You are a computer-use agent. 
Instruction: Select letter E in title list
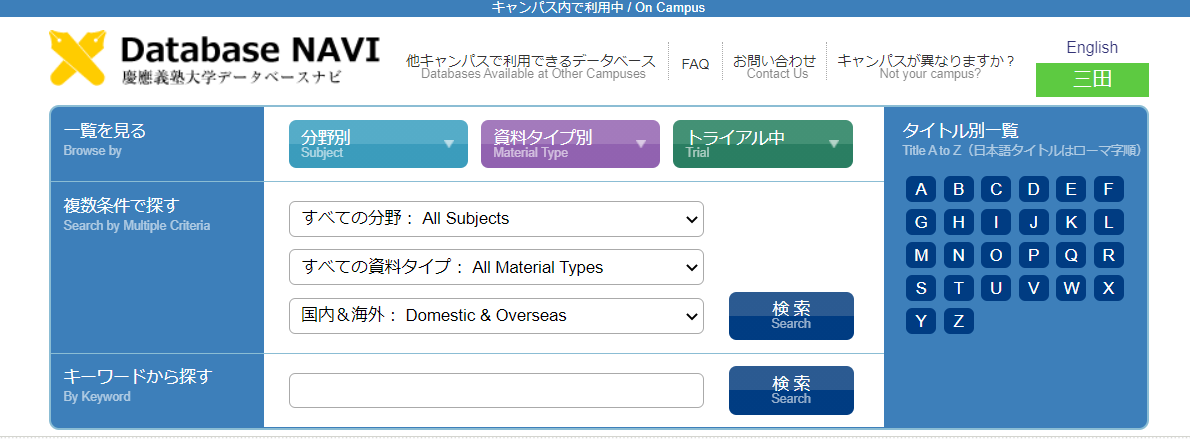(1071, 190)
